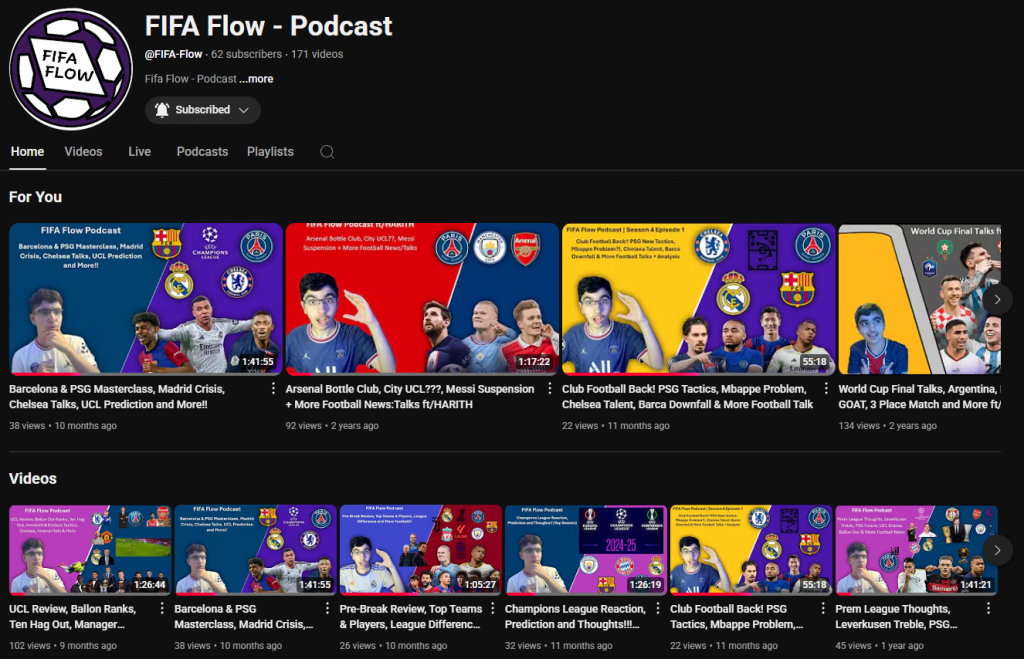Expand the Subscribed dropdown chevron

[x=243, y=110]
